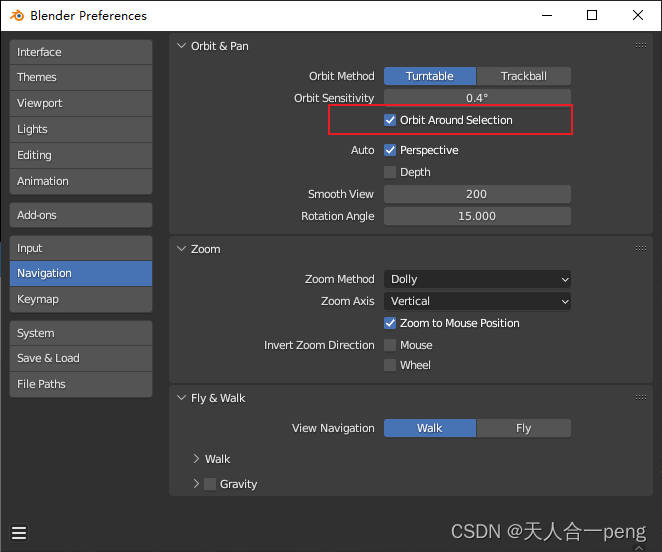
Task: Select the Navigation tab
Action: point(81,273)
